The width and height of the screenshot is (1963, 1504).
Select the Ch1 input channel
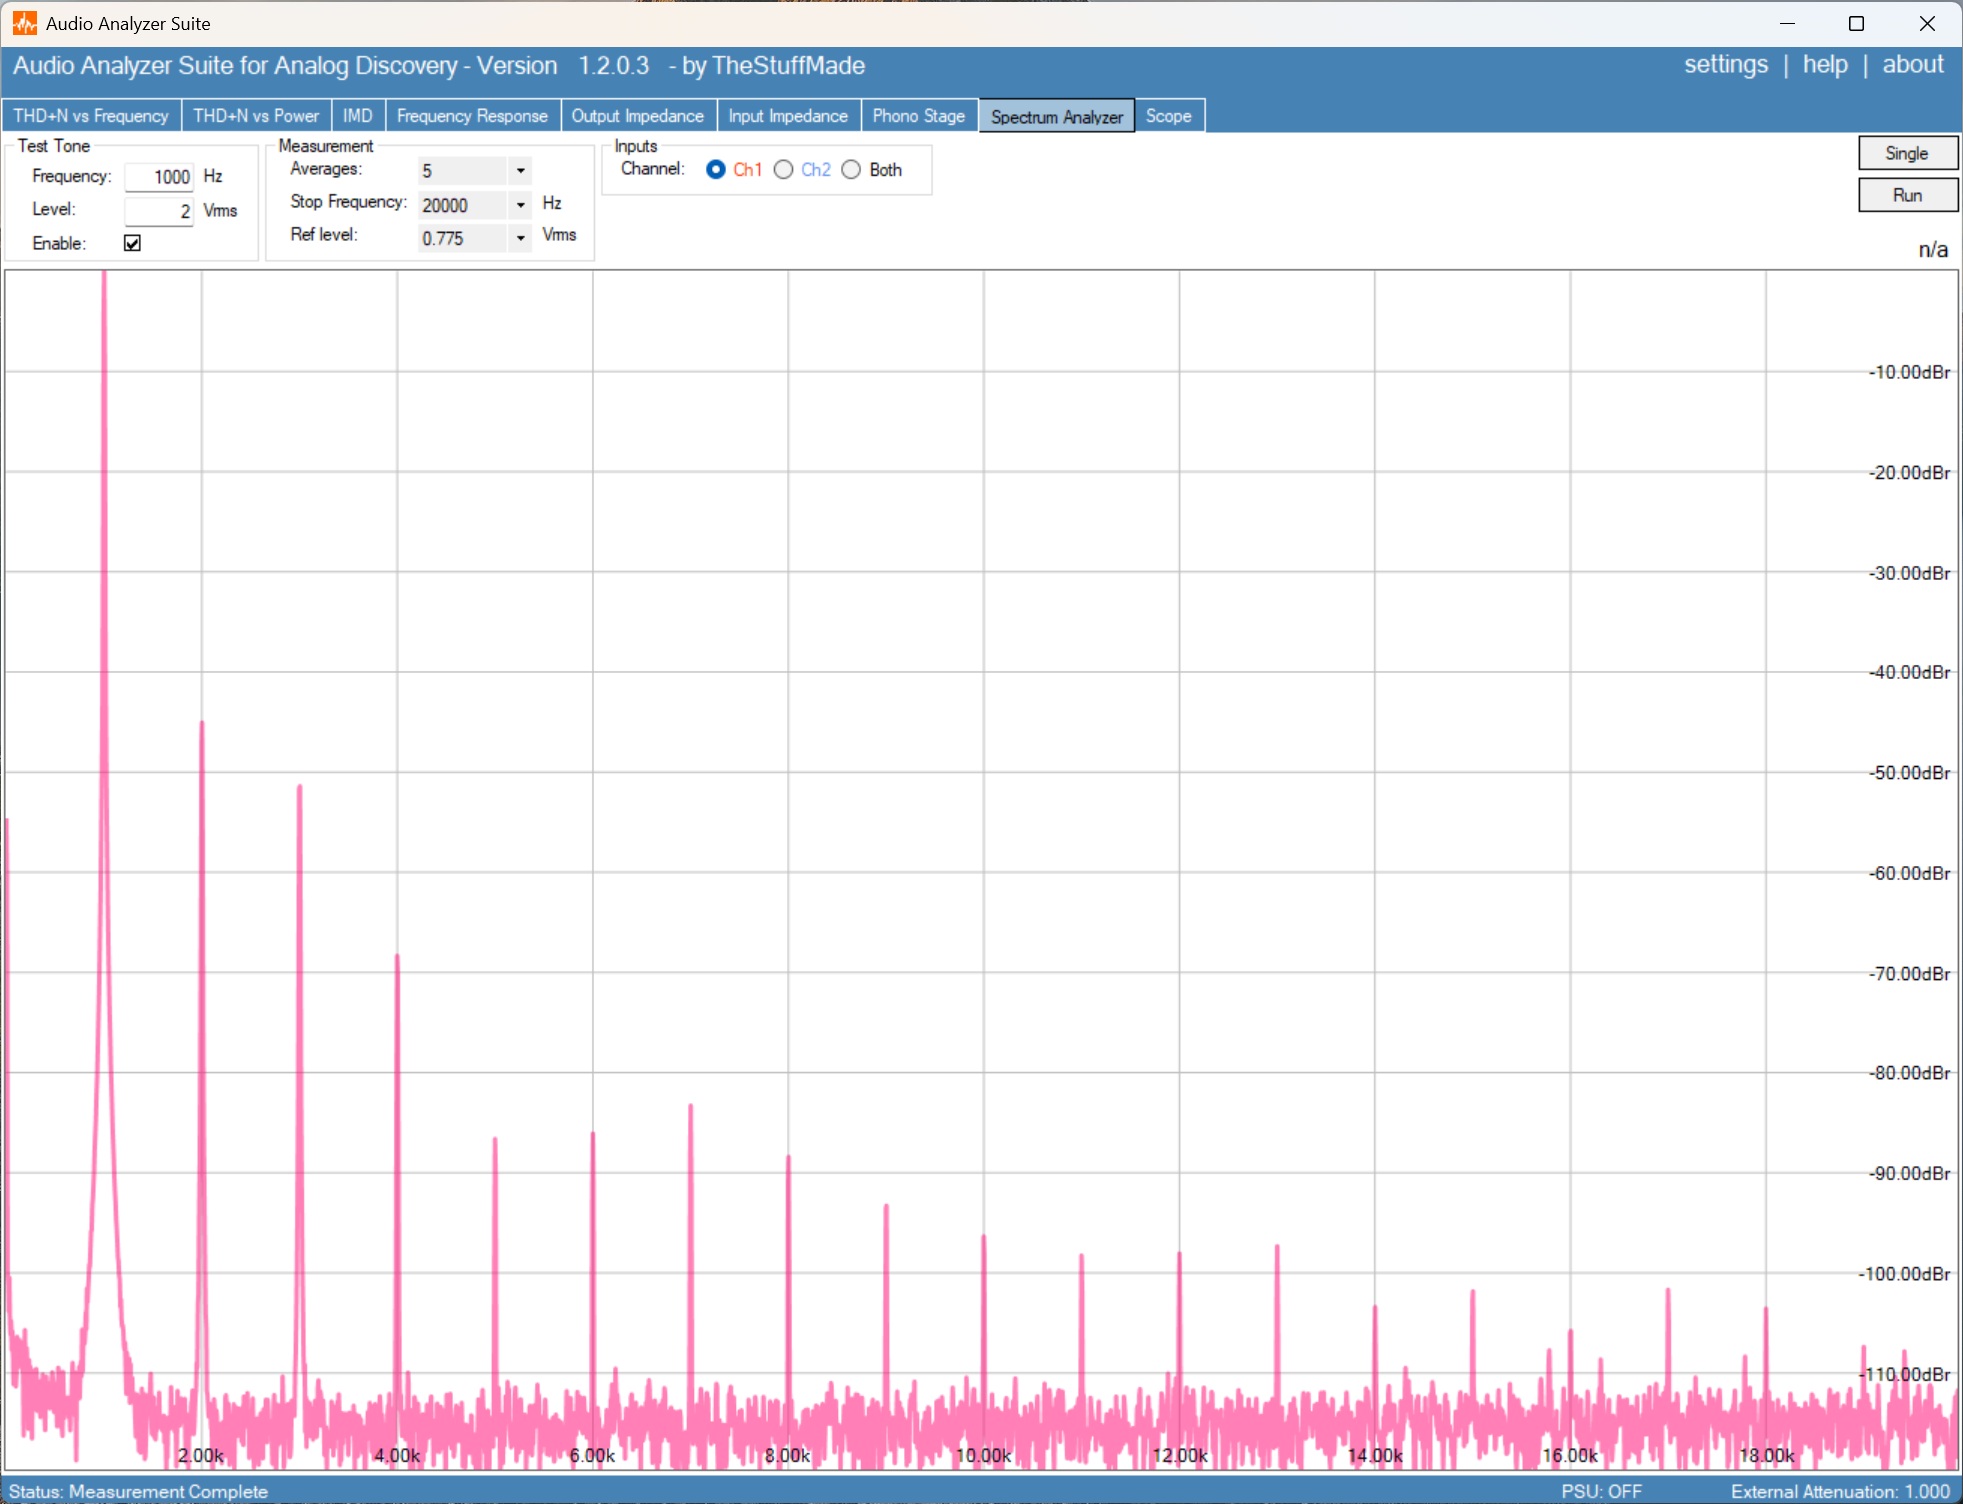pos(715,169)
